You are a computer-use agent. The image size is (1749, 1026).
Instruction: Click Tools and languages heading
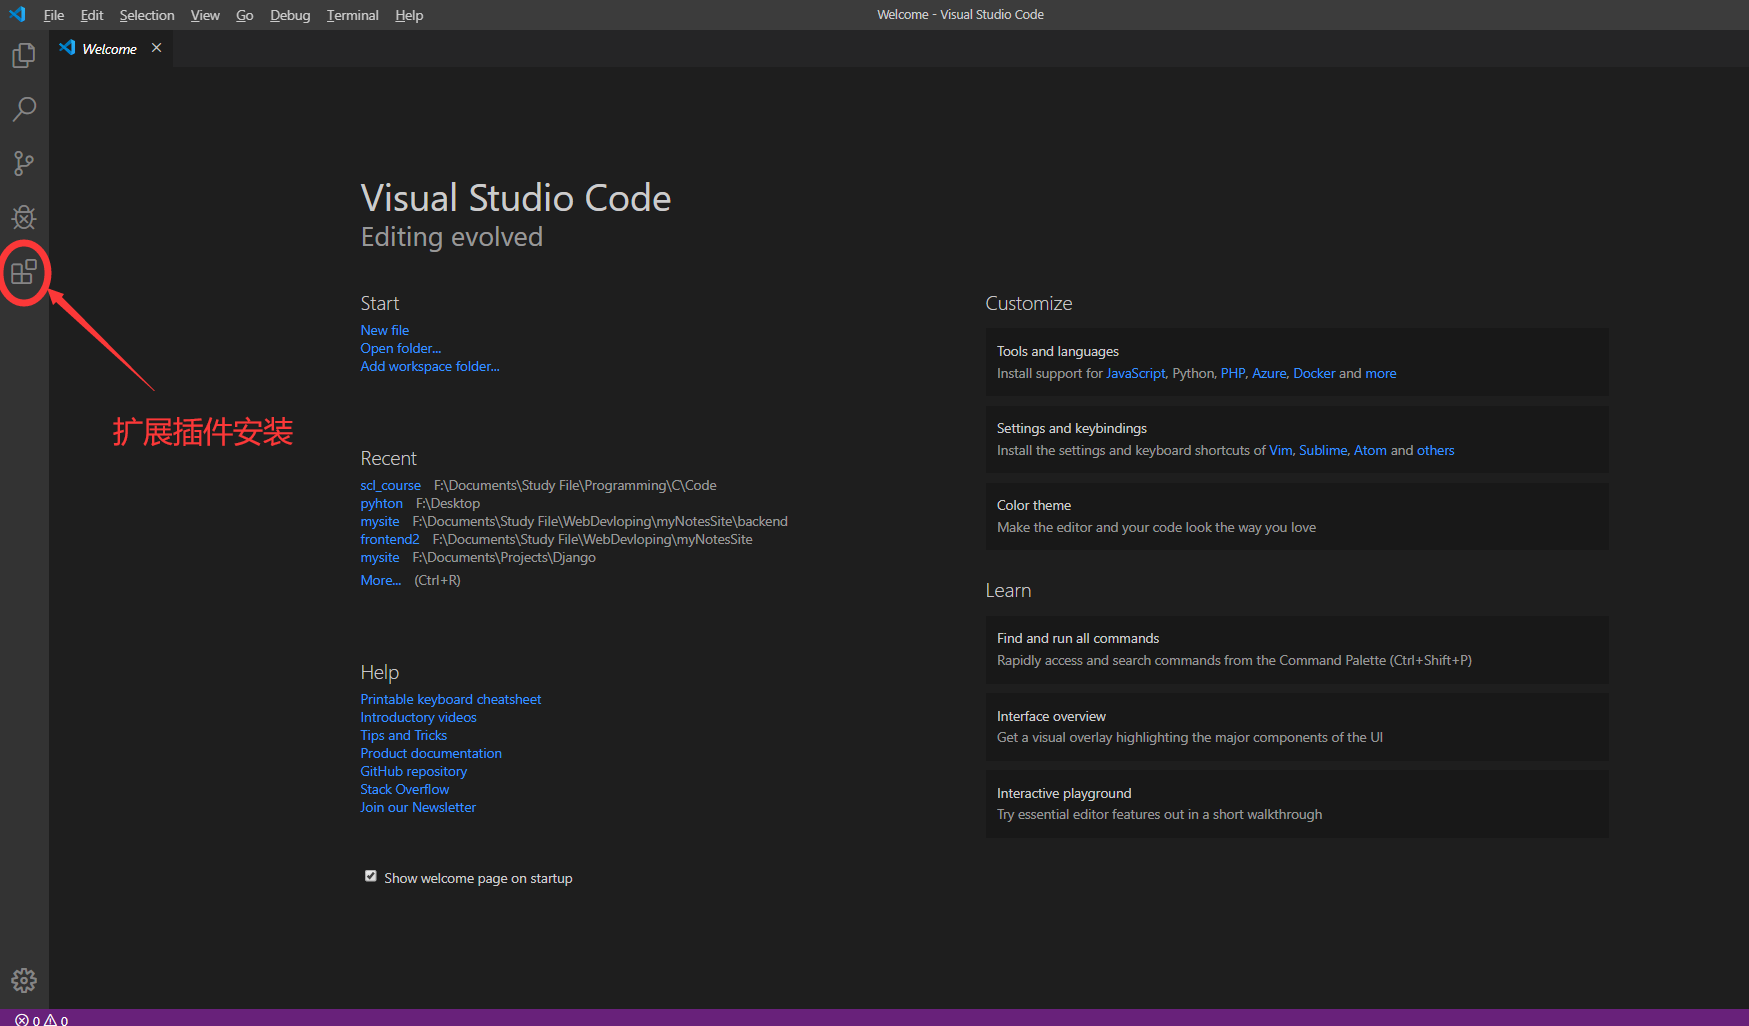(1058, 351)
